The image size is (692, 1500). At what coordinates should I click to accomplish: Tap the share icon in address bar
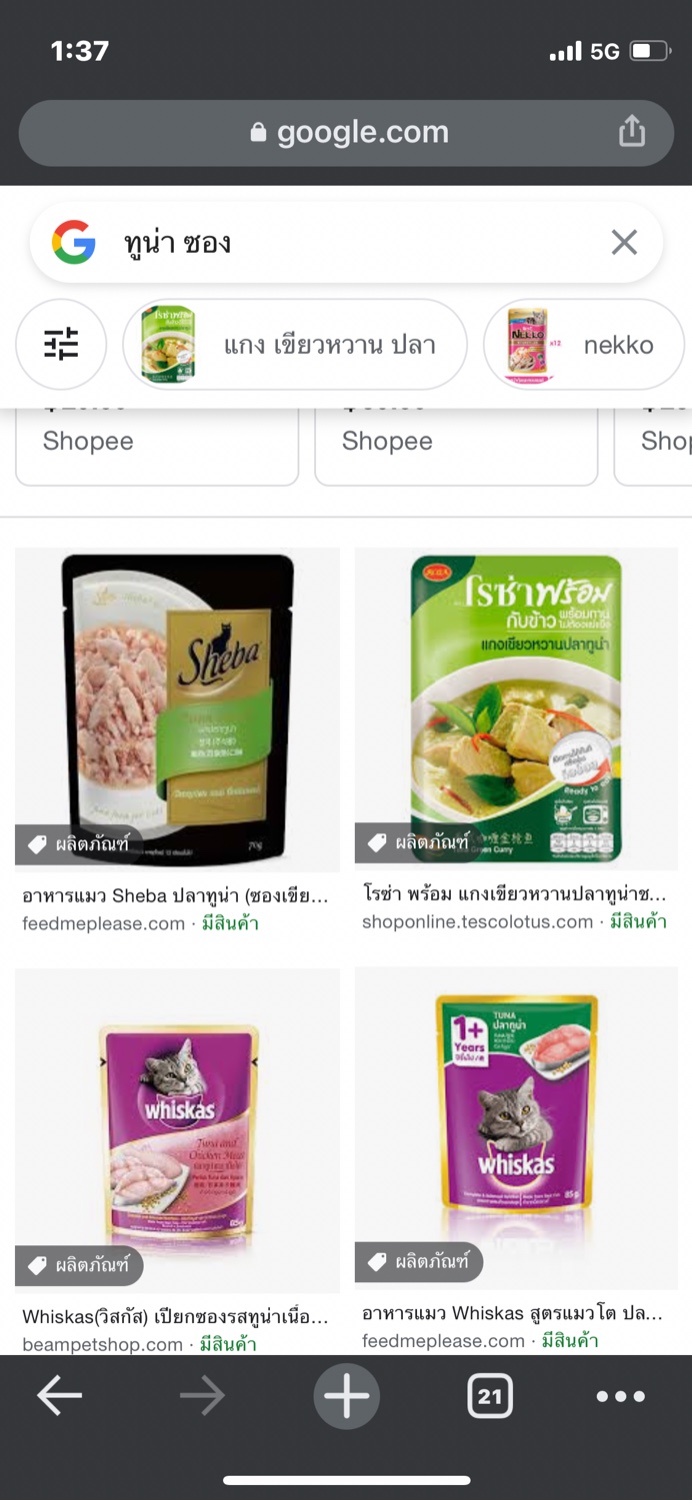click(632, 131)
